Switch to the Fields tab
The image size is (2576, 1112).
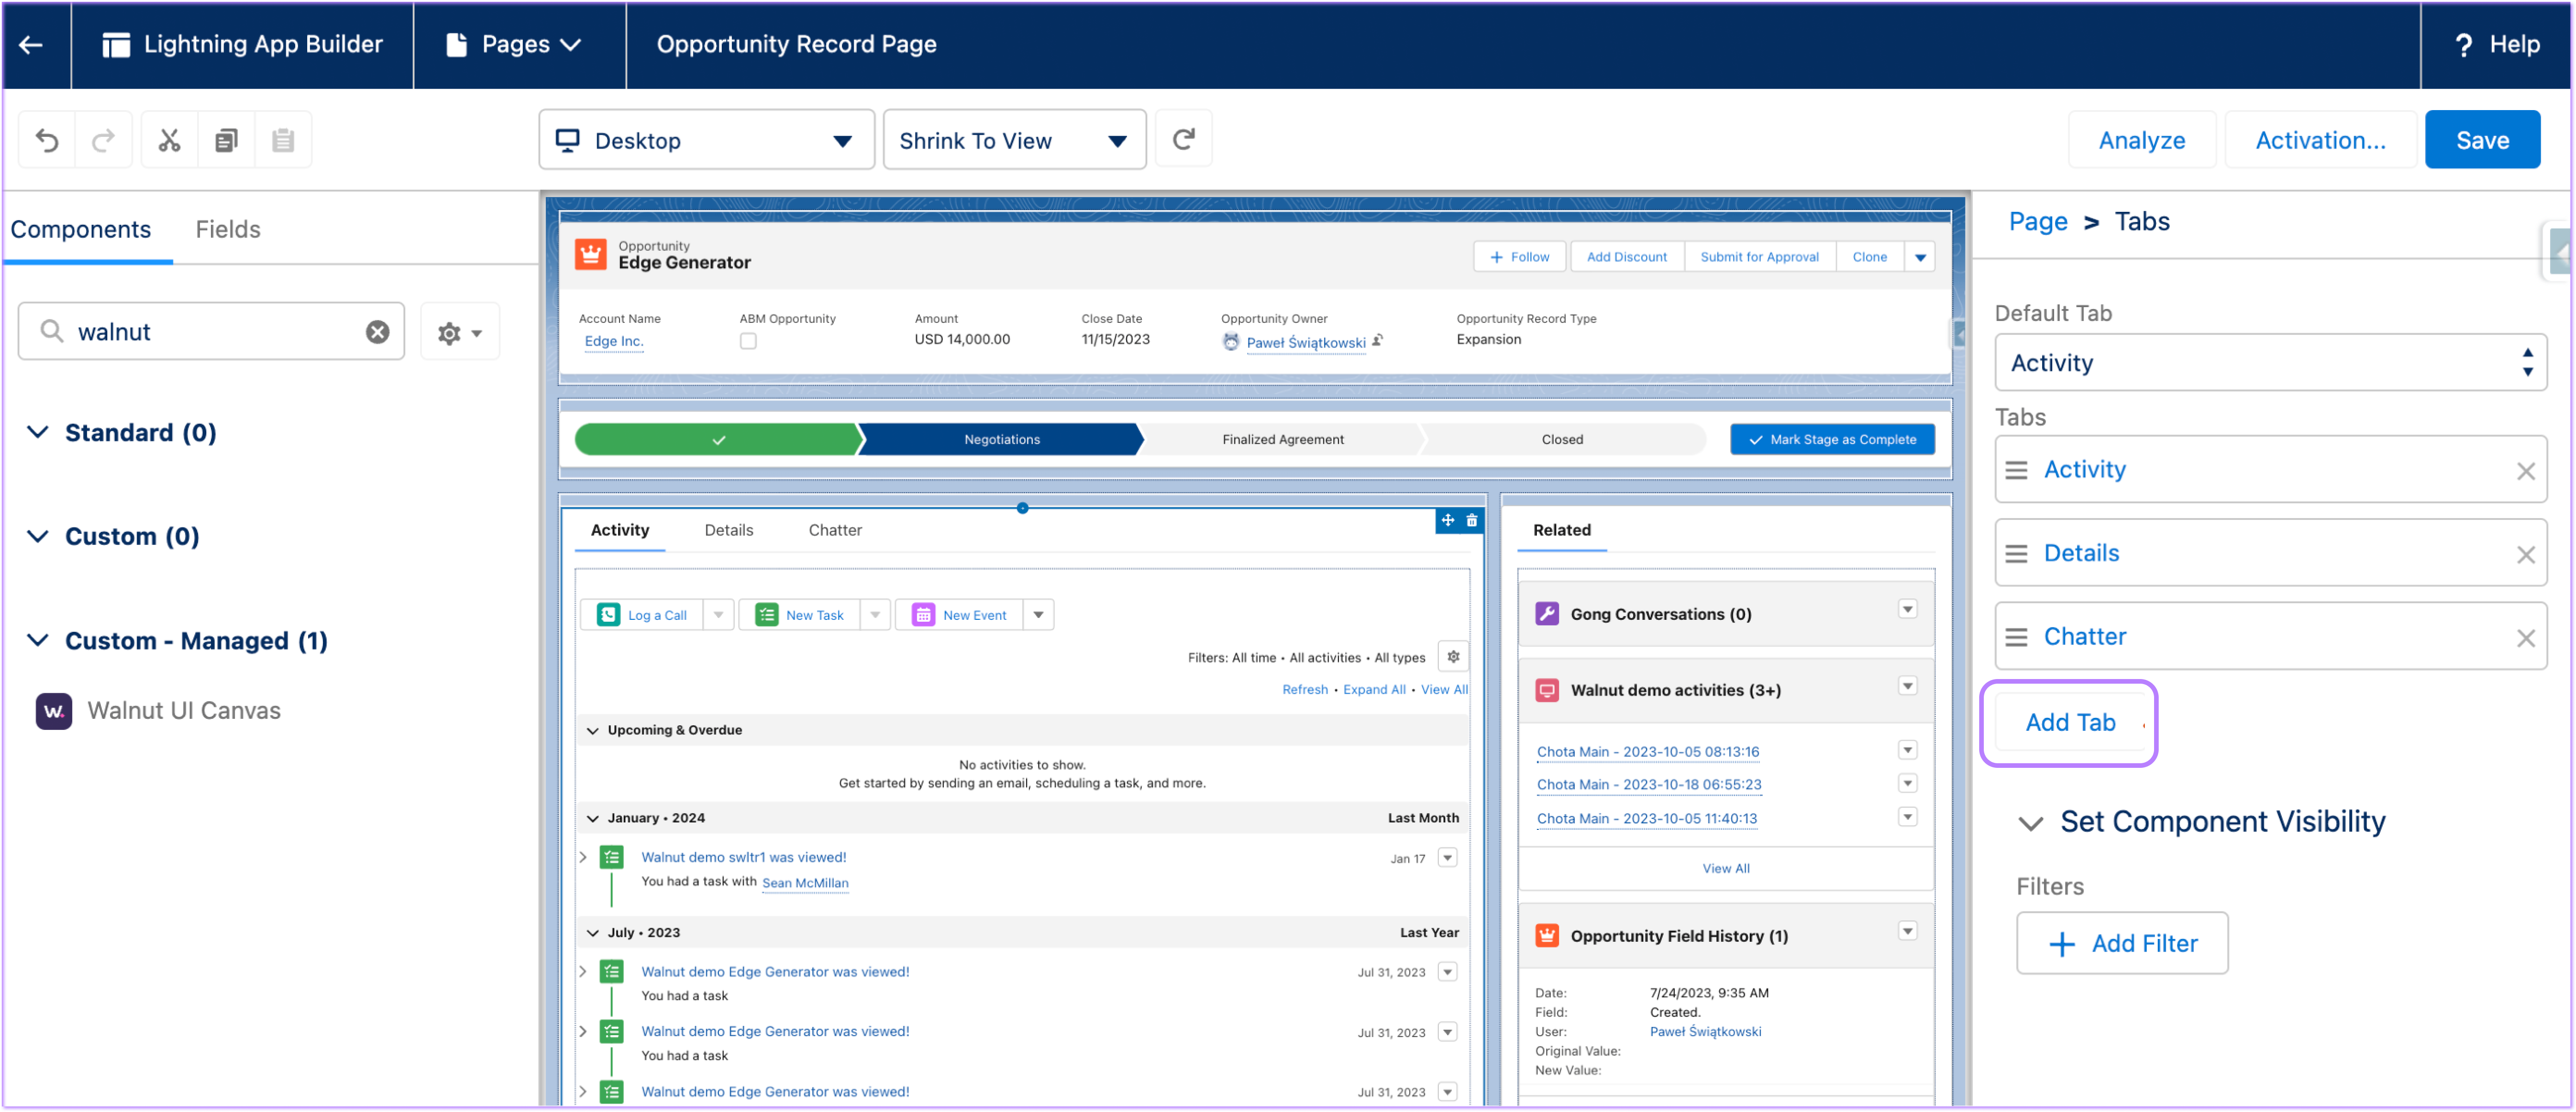(x=228, y=229)
